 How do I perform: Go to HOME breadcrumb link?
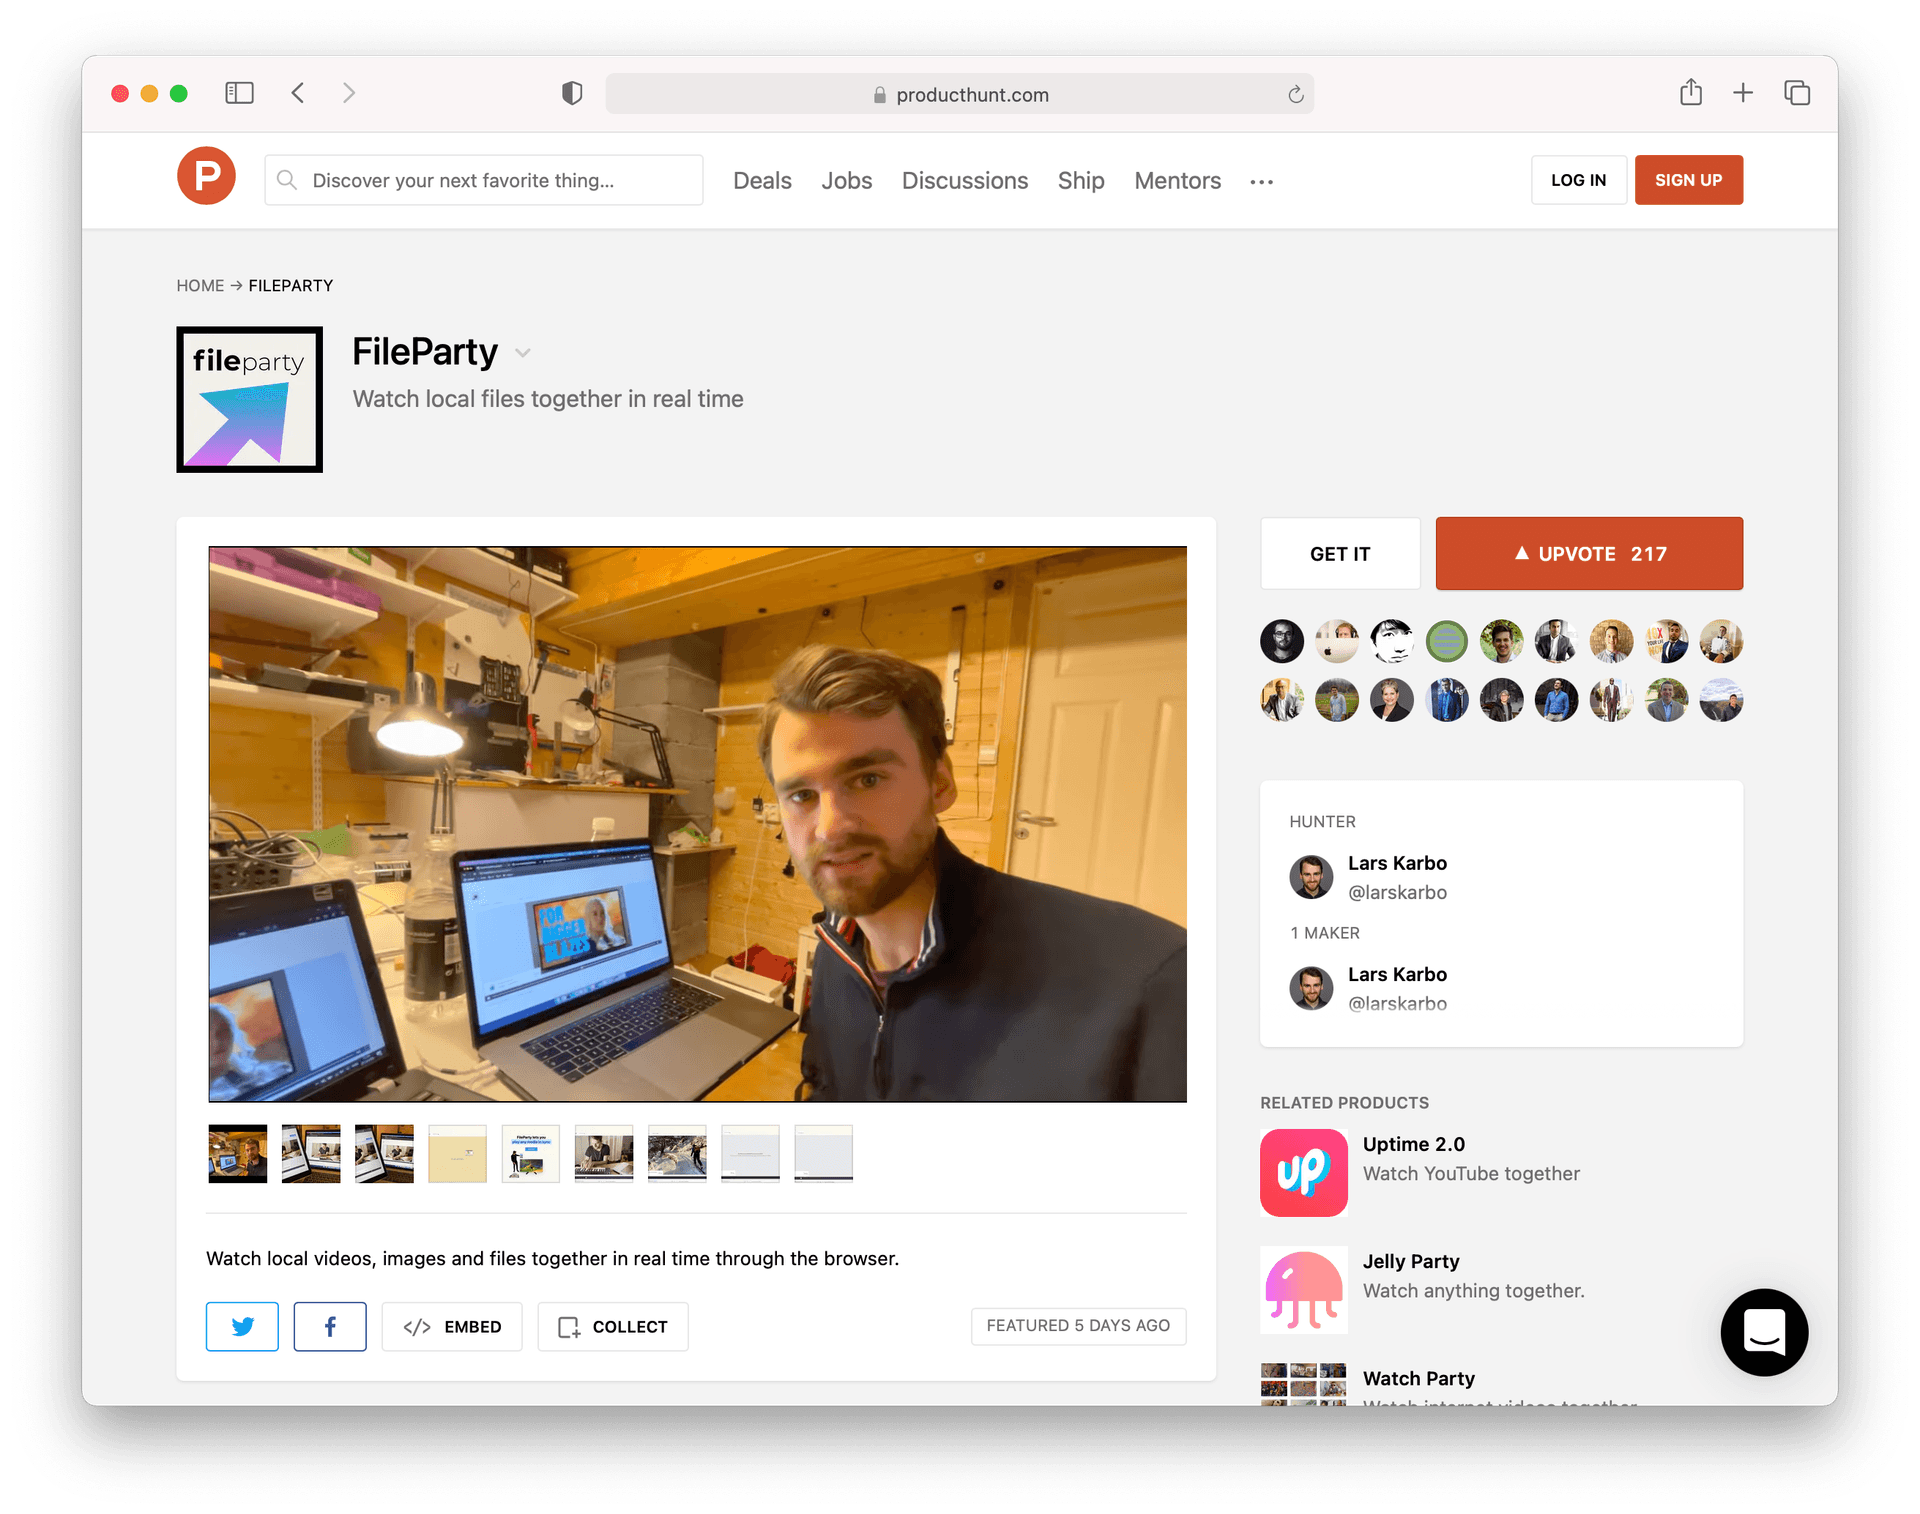pyautogui.click(x=200, y=286)
